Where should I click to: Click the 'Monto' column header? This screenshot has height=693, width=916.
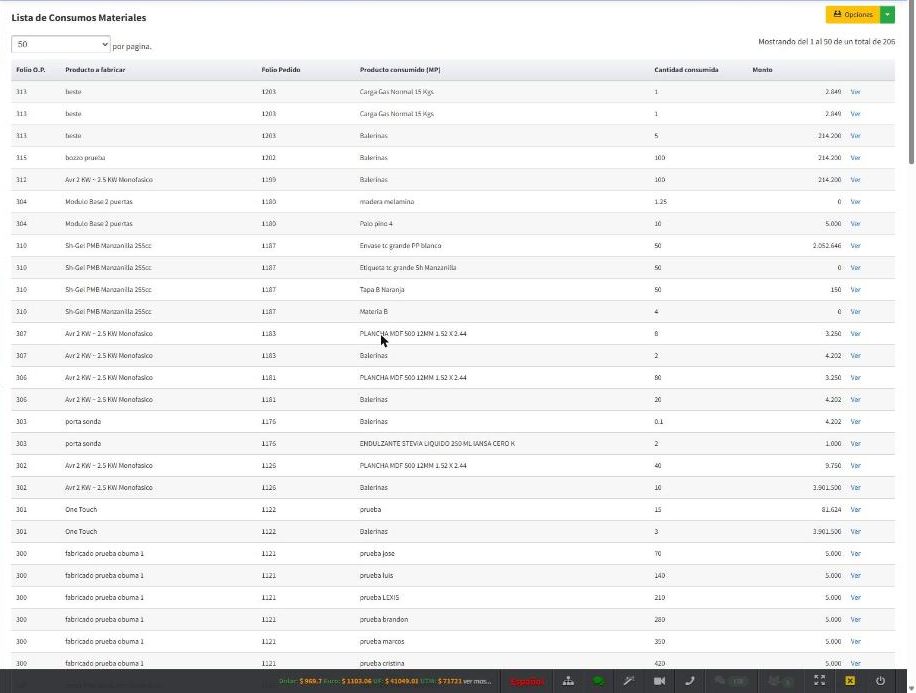coord(762,70)
